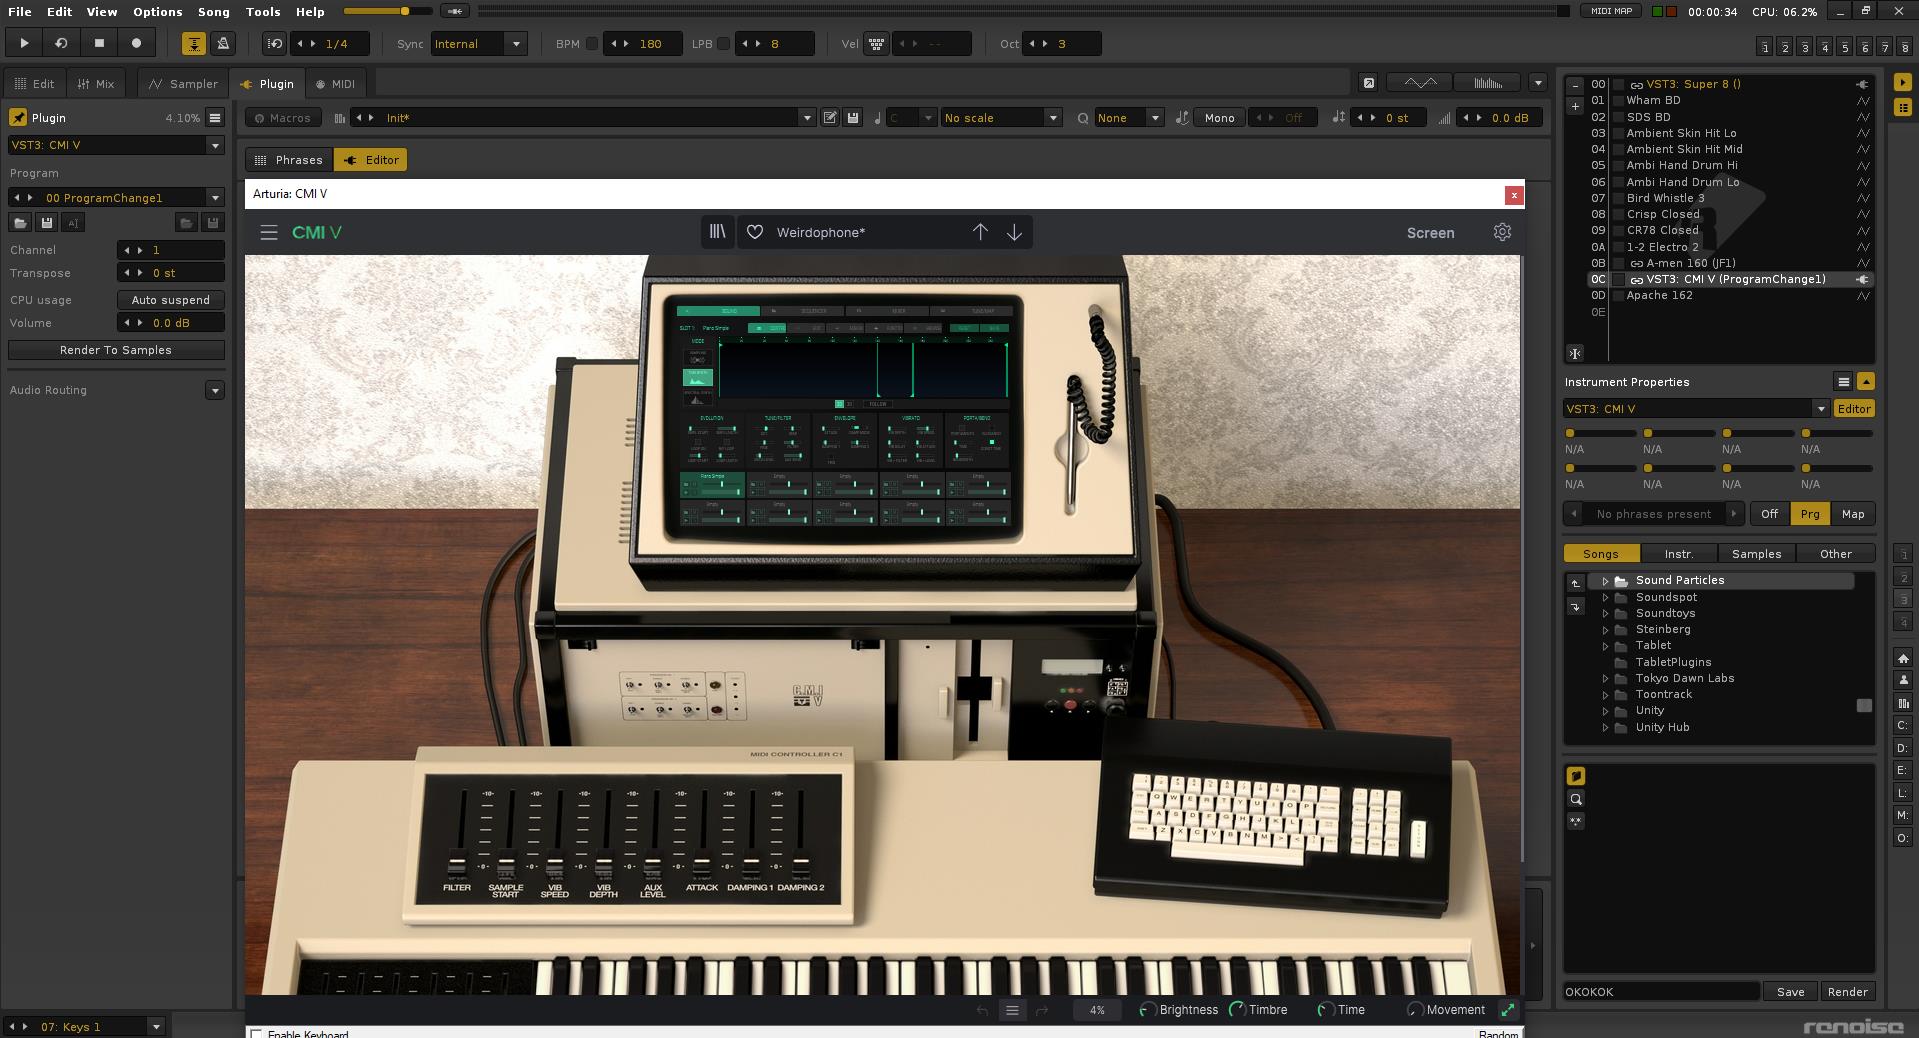Toggle the BPM checkbox
The image size is (1919, 1038).
tap(592, 44)
